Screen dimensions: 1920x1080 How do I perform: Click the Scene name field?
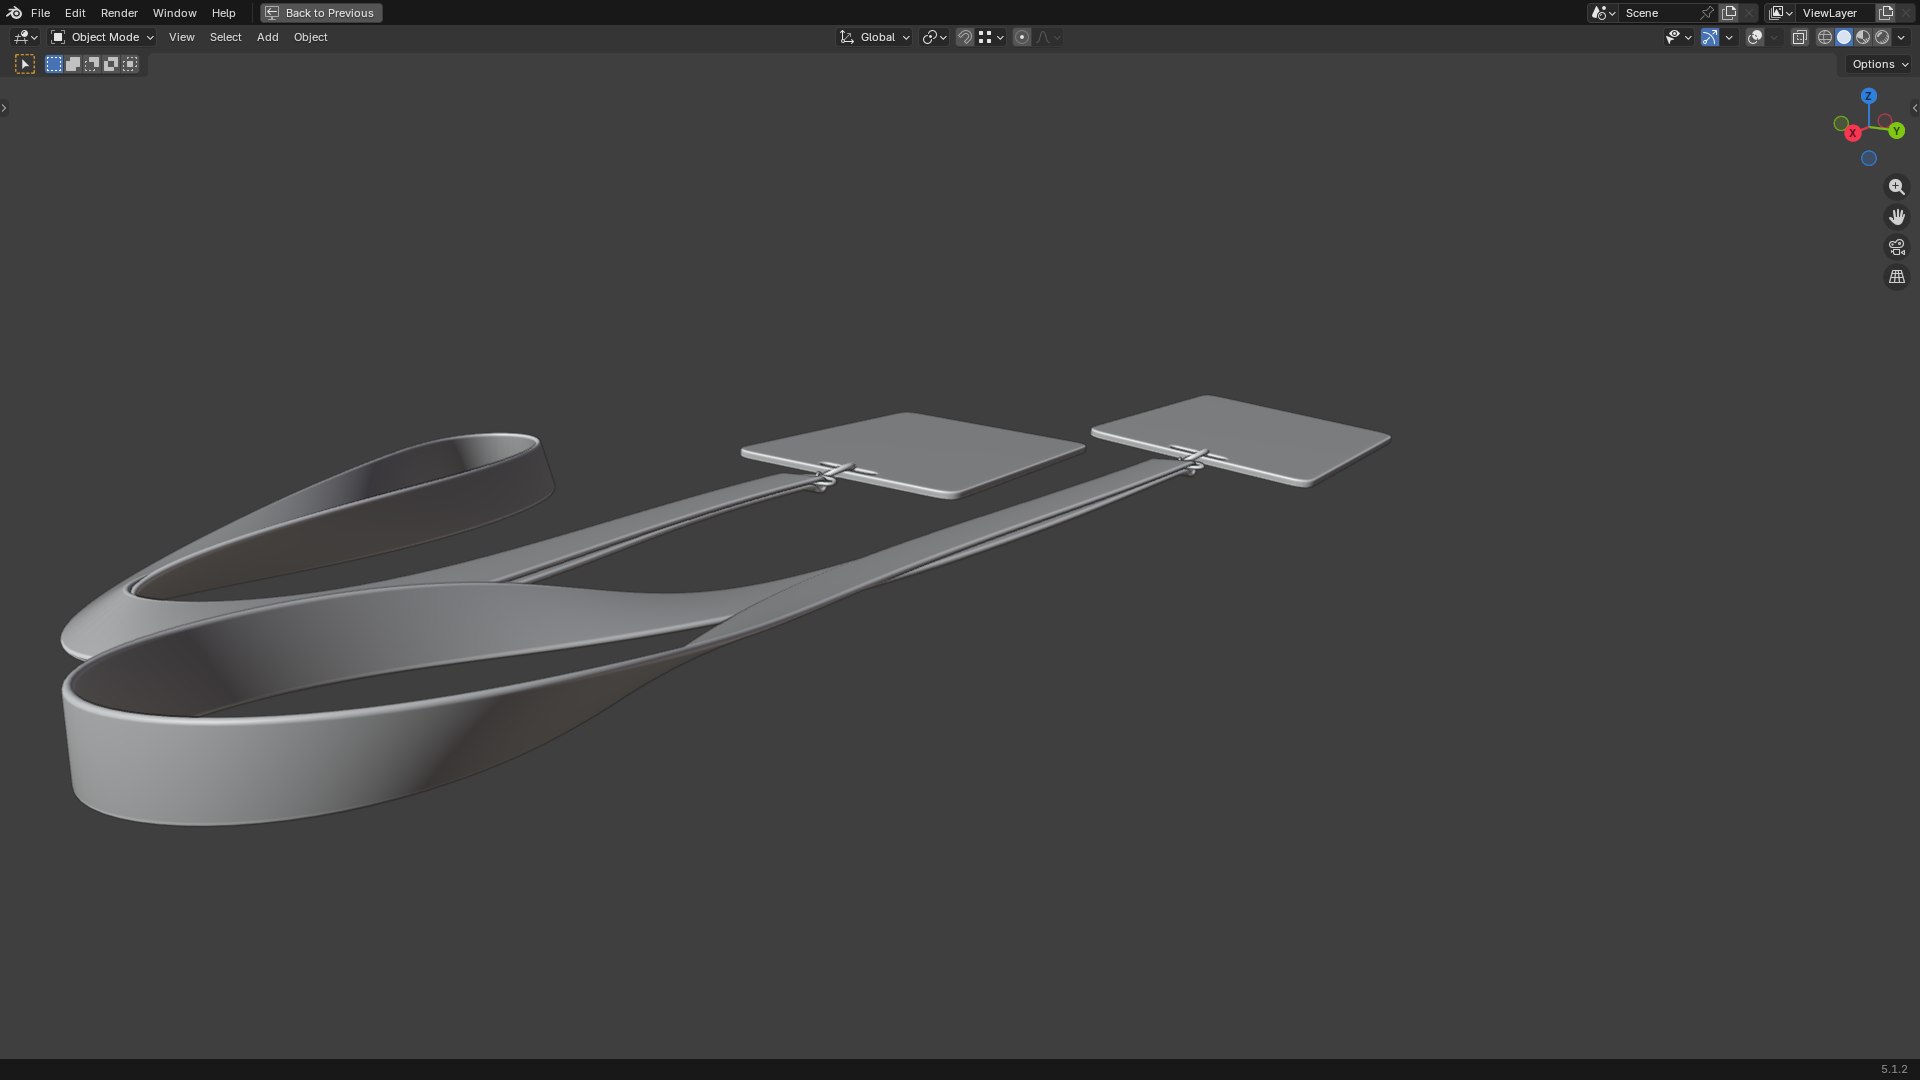tap(1658, 13)
